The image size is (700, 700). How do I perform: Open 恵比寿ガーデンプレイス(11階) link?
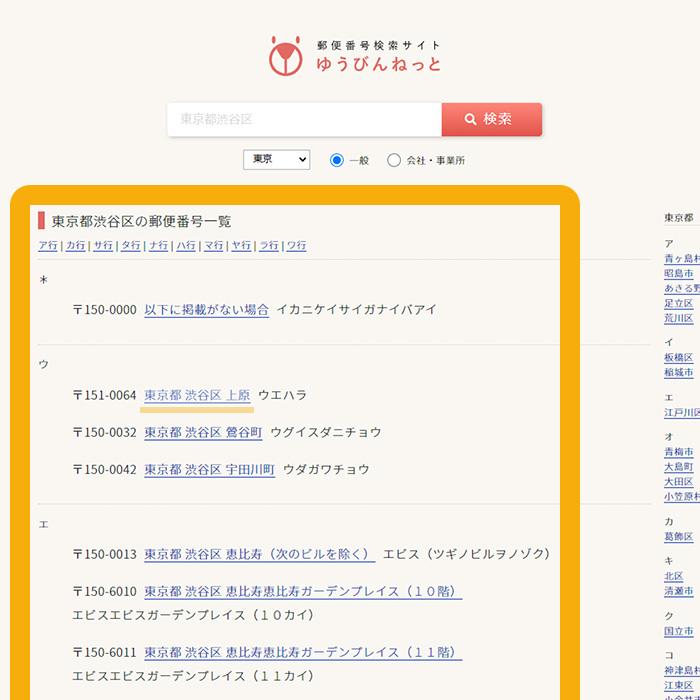[x=303, y=652]
